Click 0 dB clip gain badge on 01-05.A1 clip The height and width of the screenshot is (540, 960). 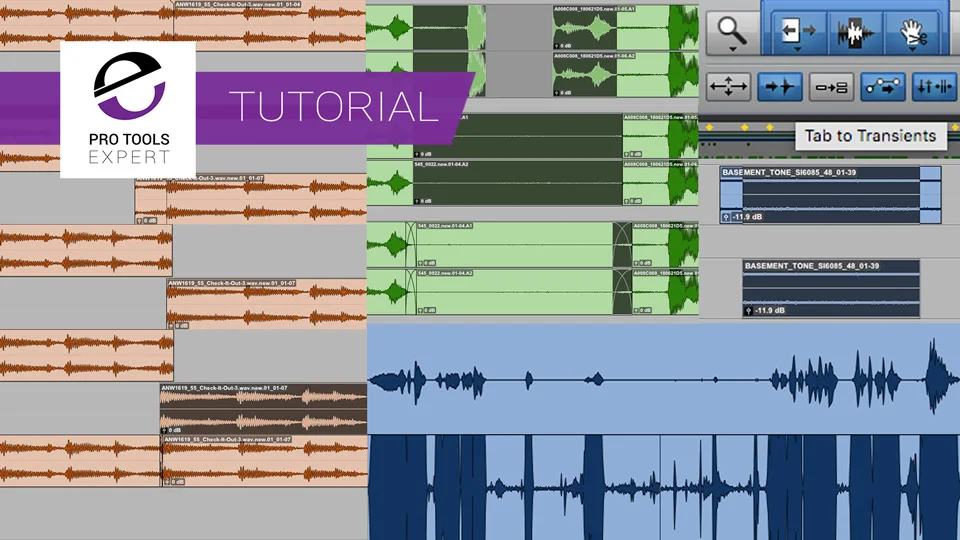point(564,46)
